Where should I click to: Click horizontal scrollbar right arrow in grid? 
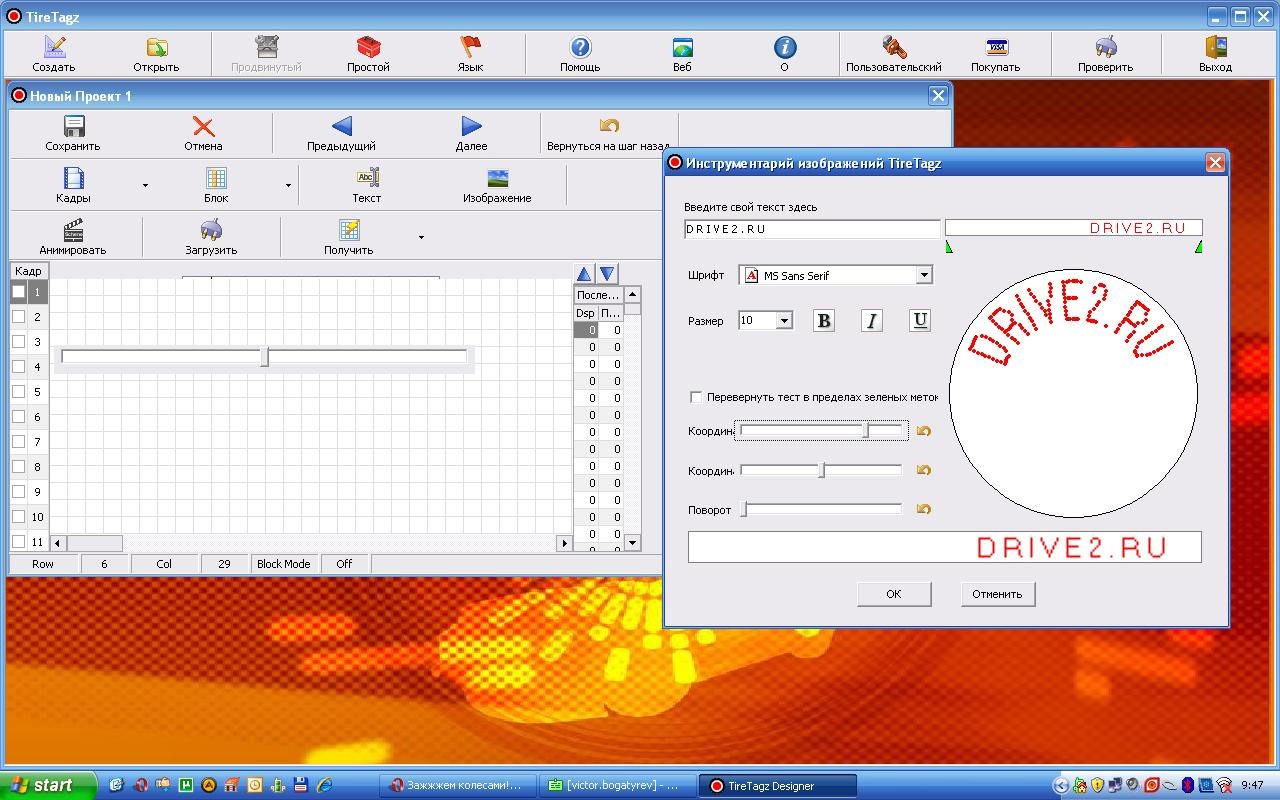pyautogui.click(x=564, y=543)
